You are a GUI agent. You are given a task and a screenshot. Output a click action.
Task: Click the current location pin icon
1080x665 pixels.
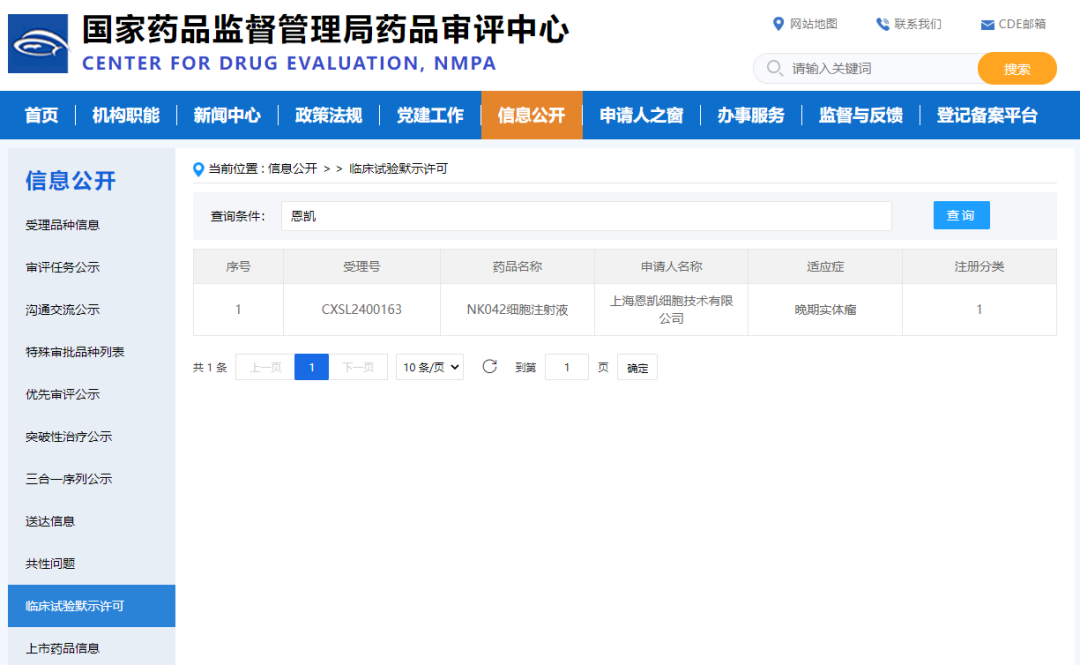(x=198, y=169)
